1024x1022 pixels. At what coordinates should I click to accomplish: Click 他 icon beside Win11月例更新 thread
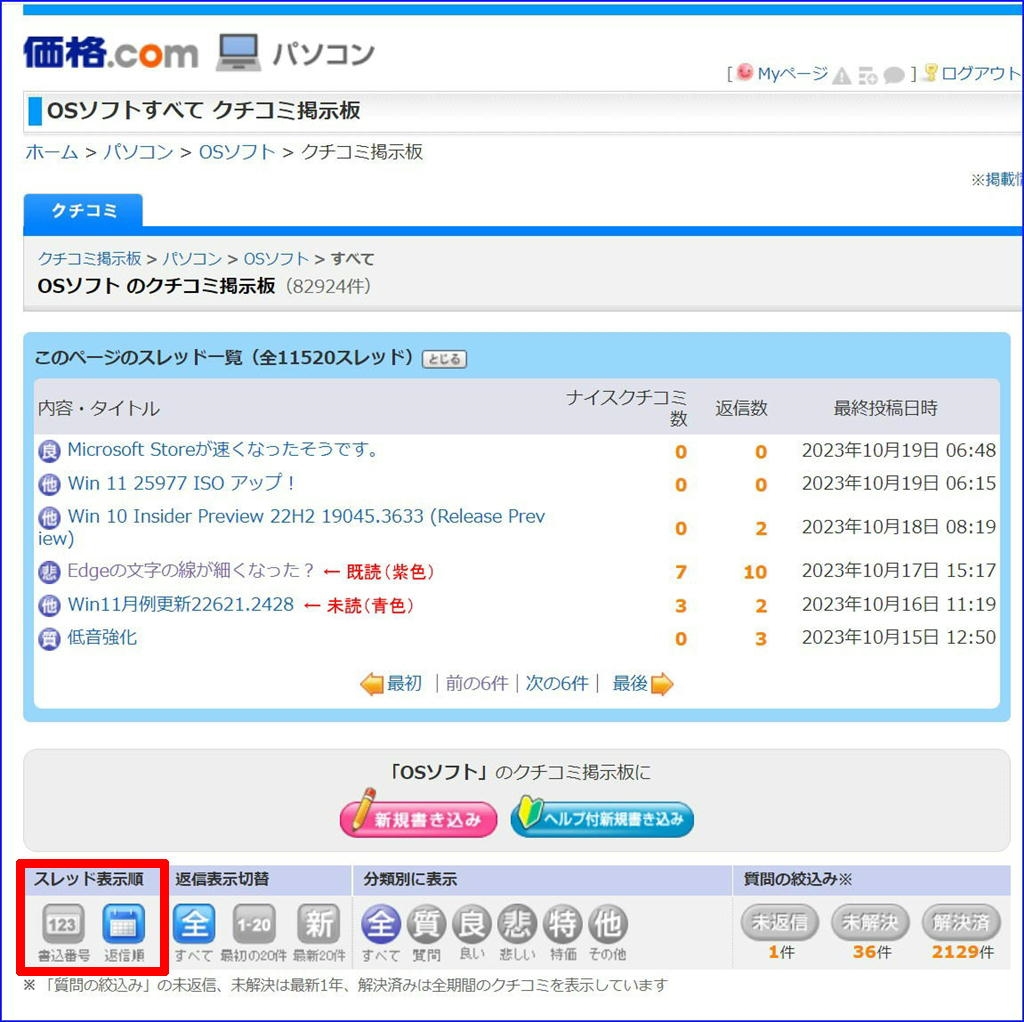(49, 605)
